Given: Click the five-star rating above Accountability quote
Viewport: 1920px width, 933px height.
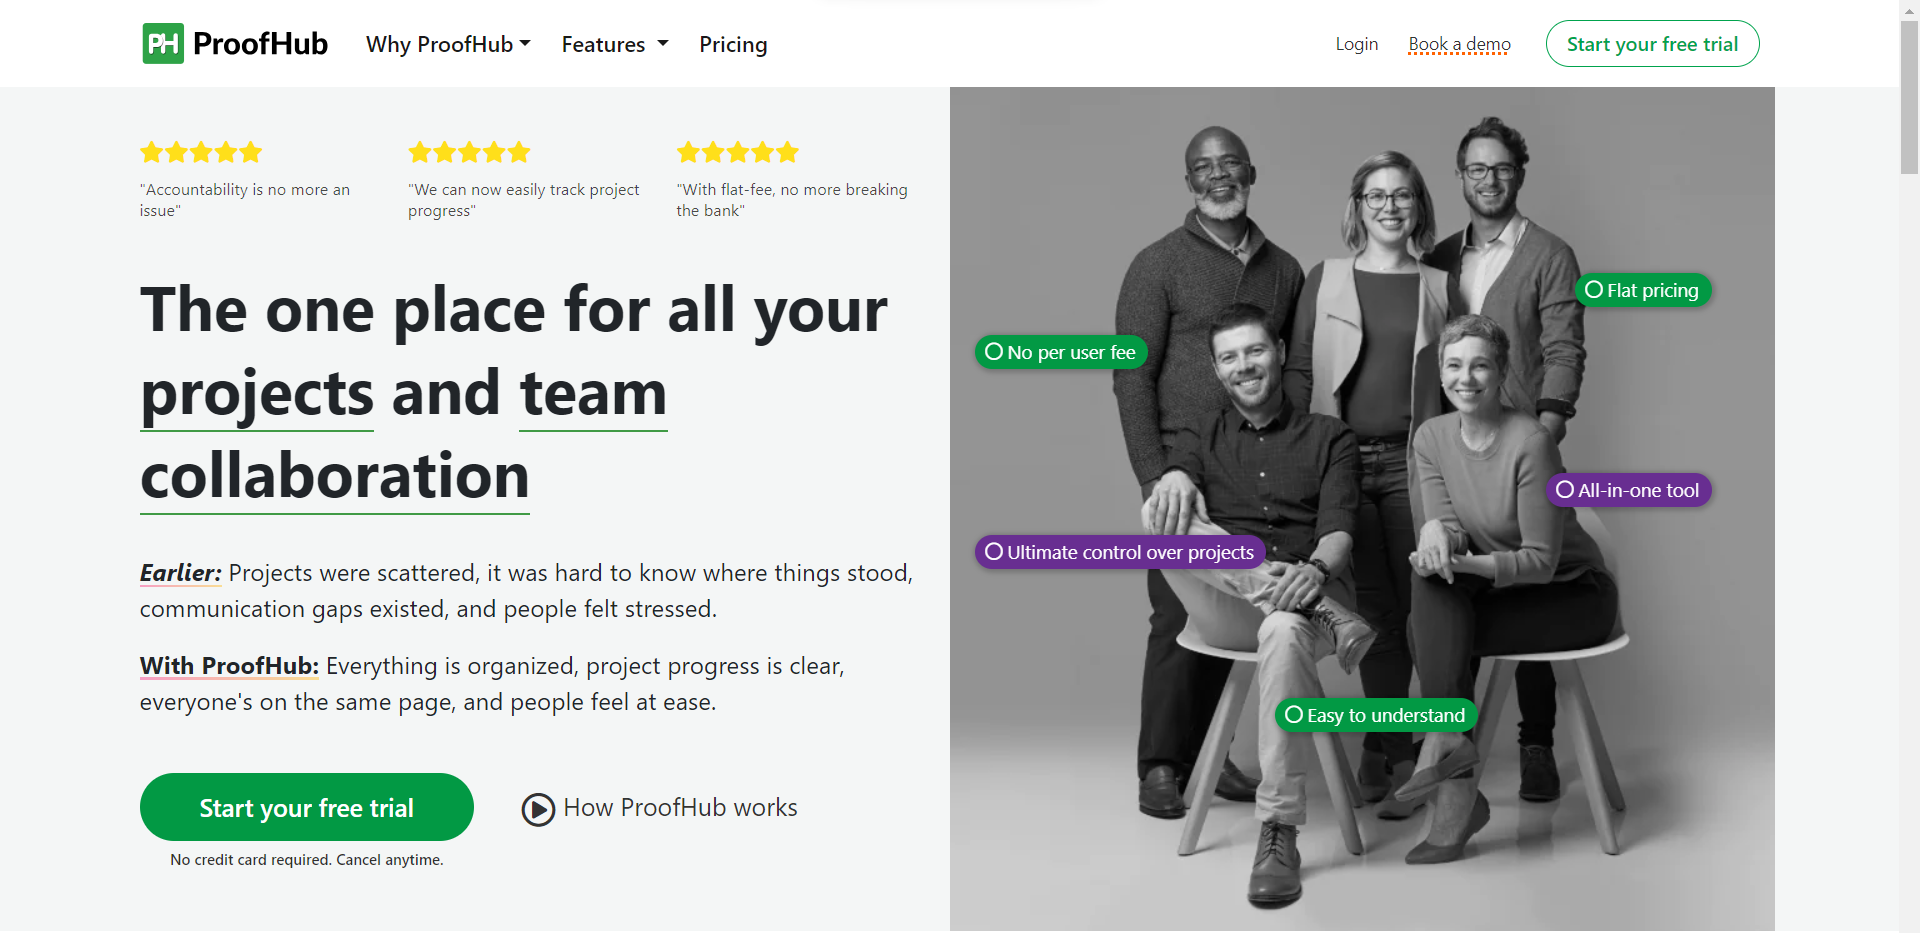Looking at the screenshot, I should point(200,152).
